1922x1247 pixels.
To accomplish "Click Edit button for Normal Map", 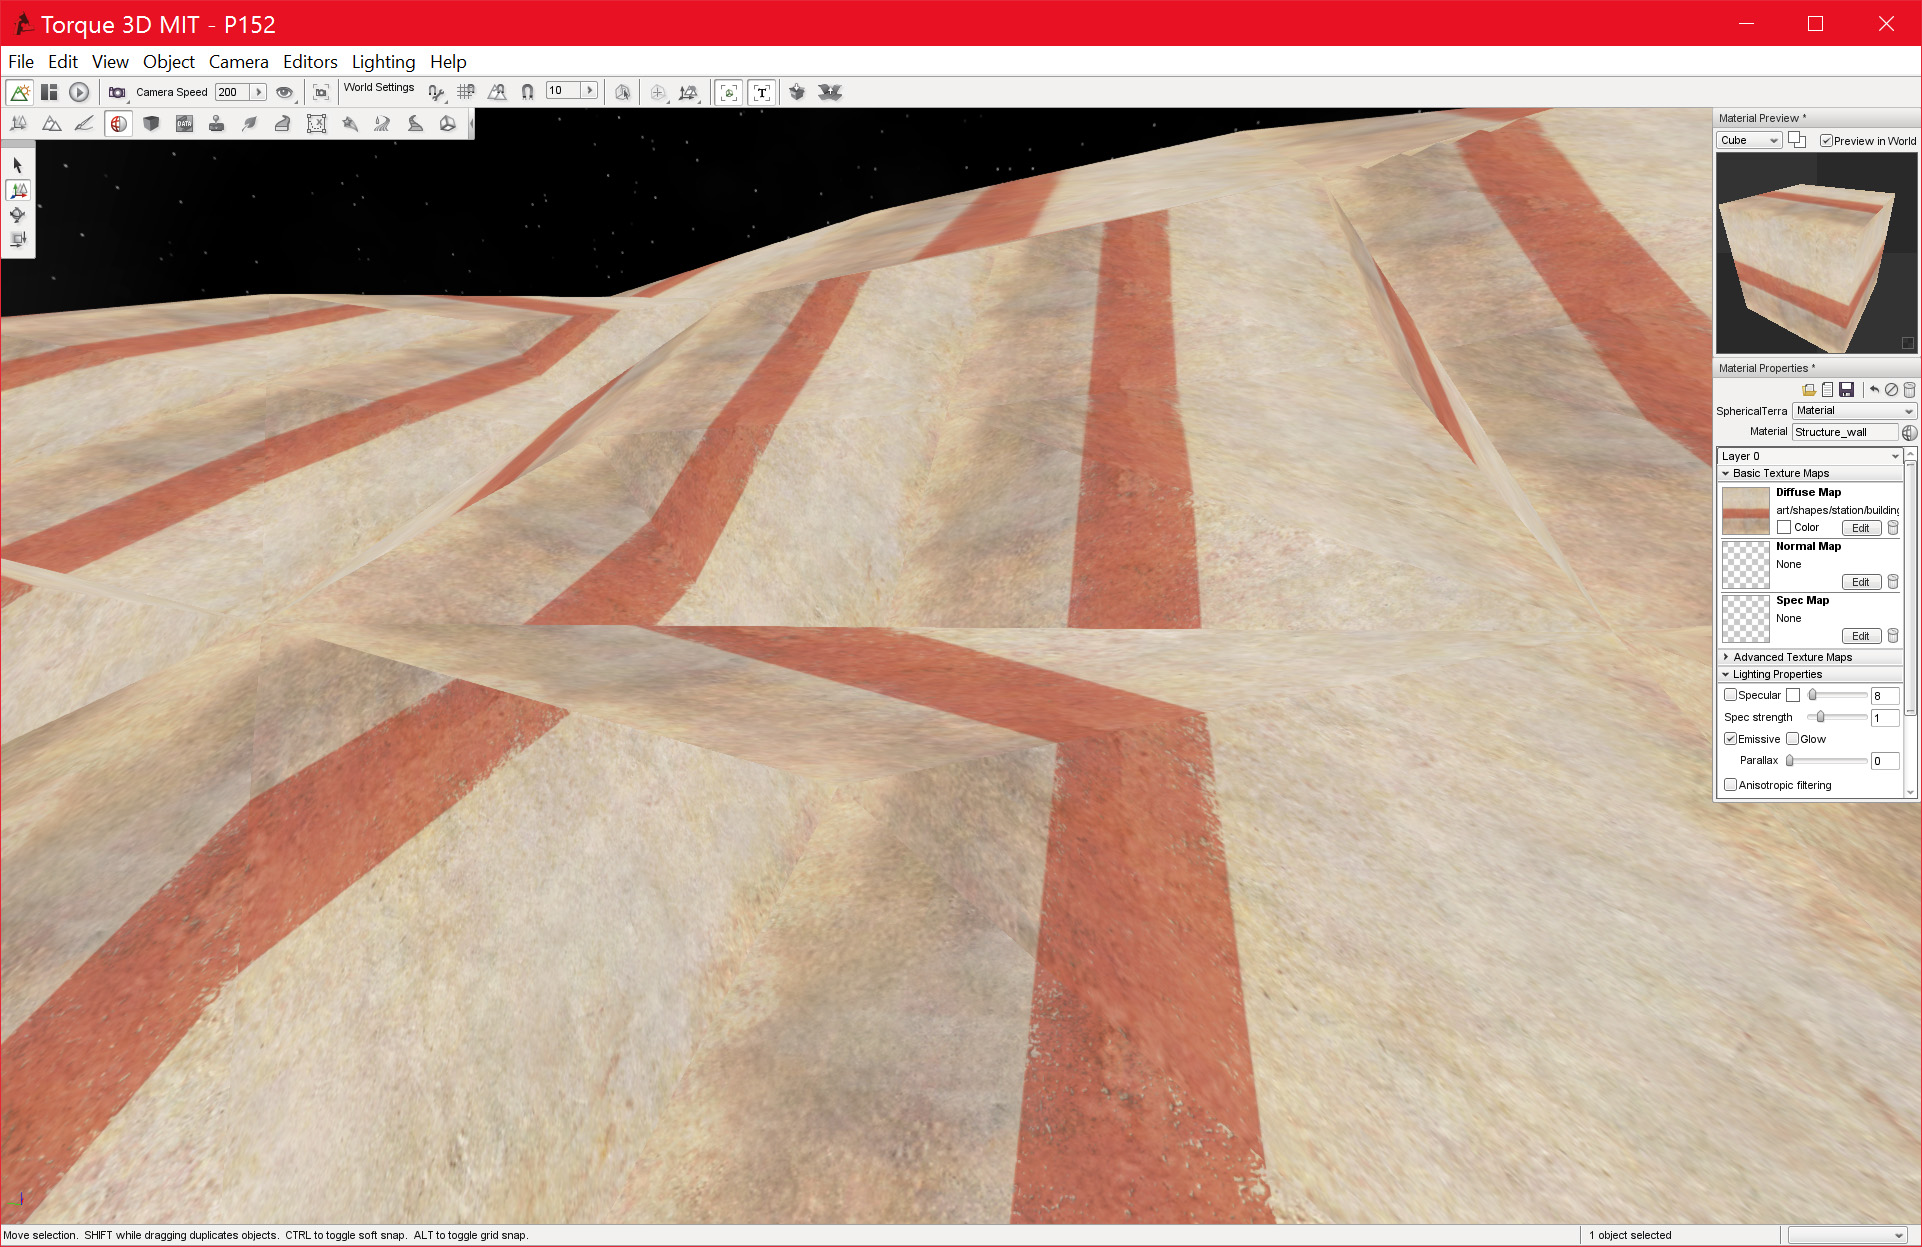I will coord(1861,582).
